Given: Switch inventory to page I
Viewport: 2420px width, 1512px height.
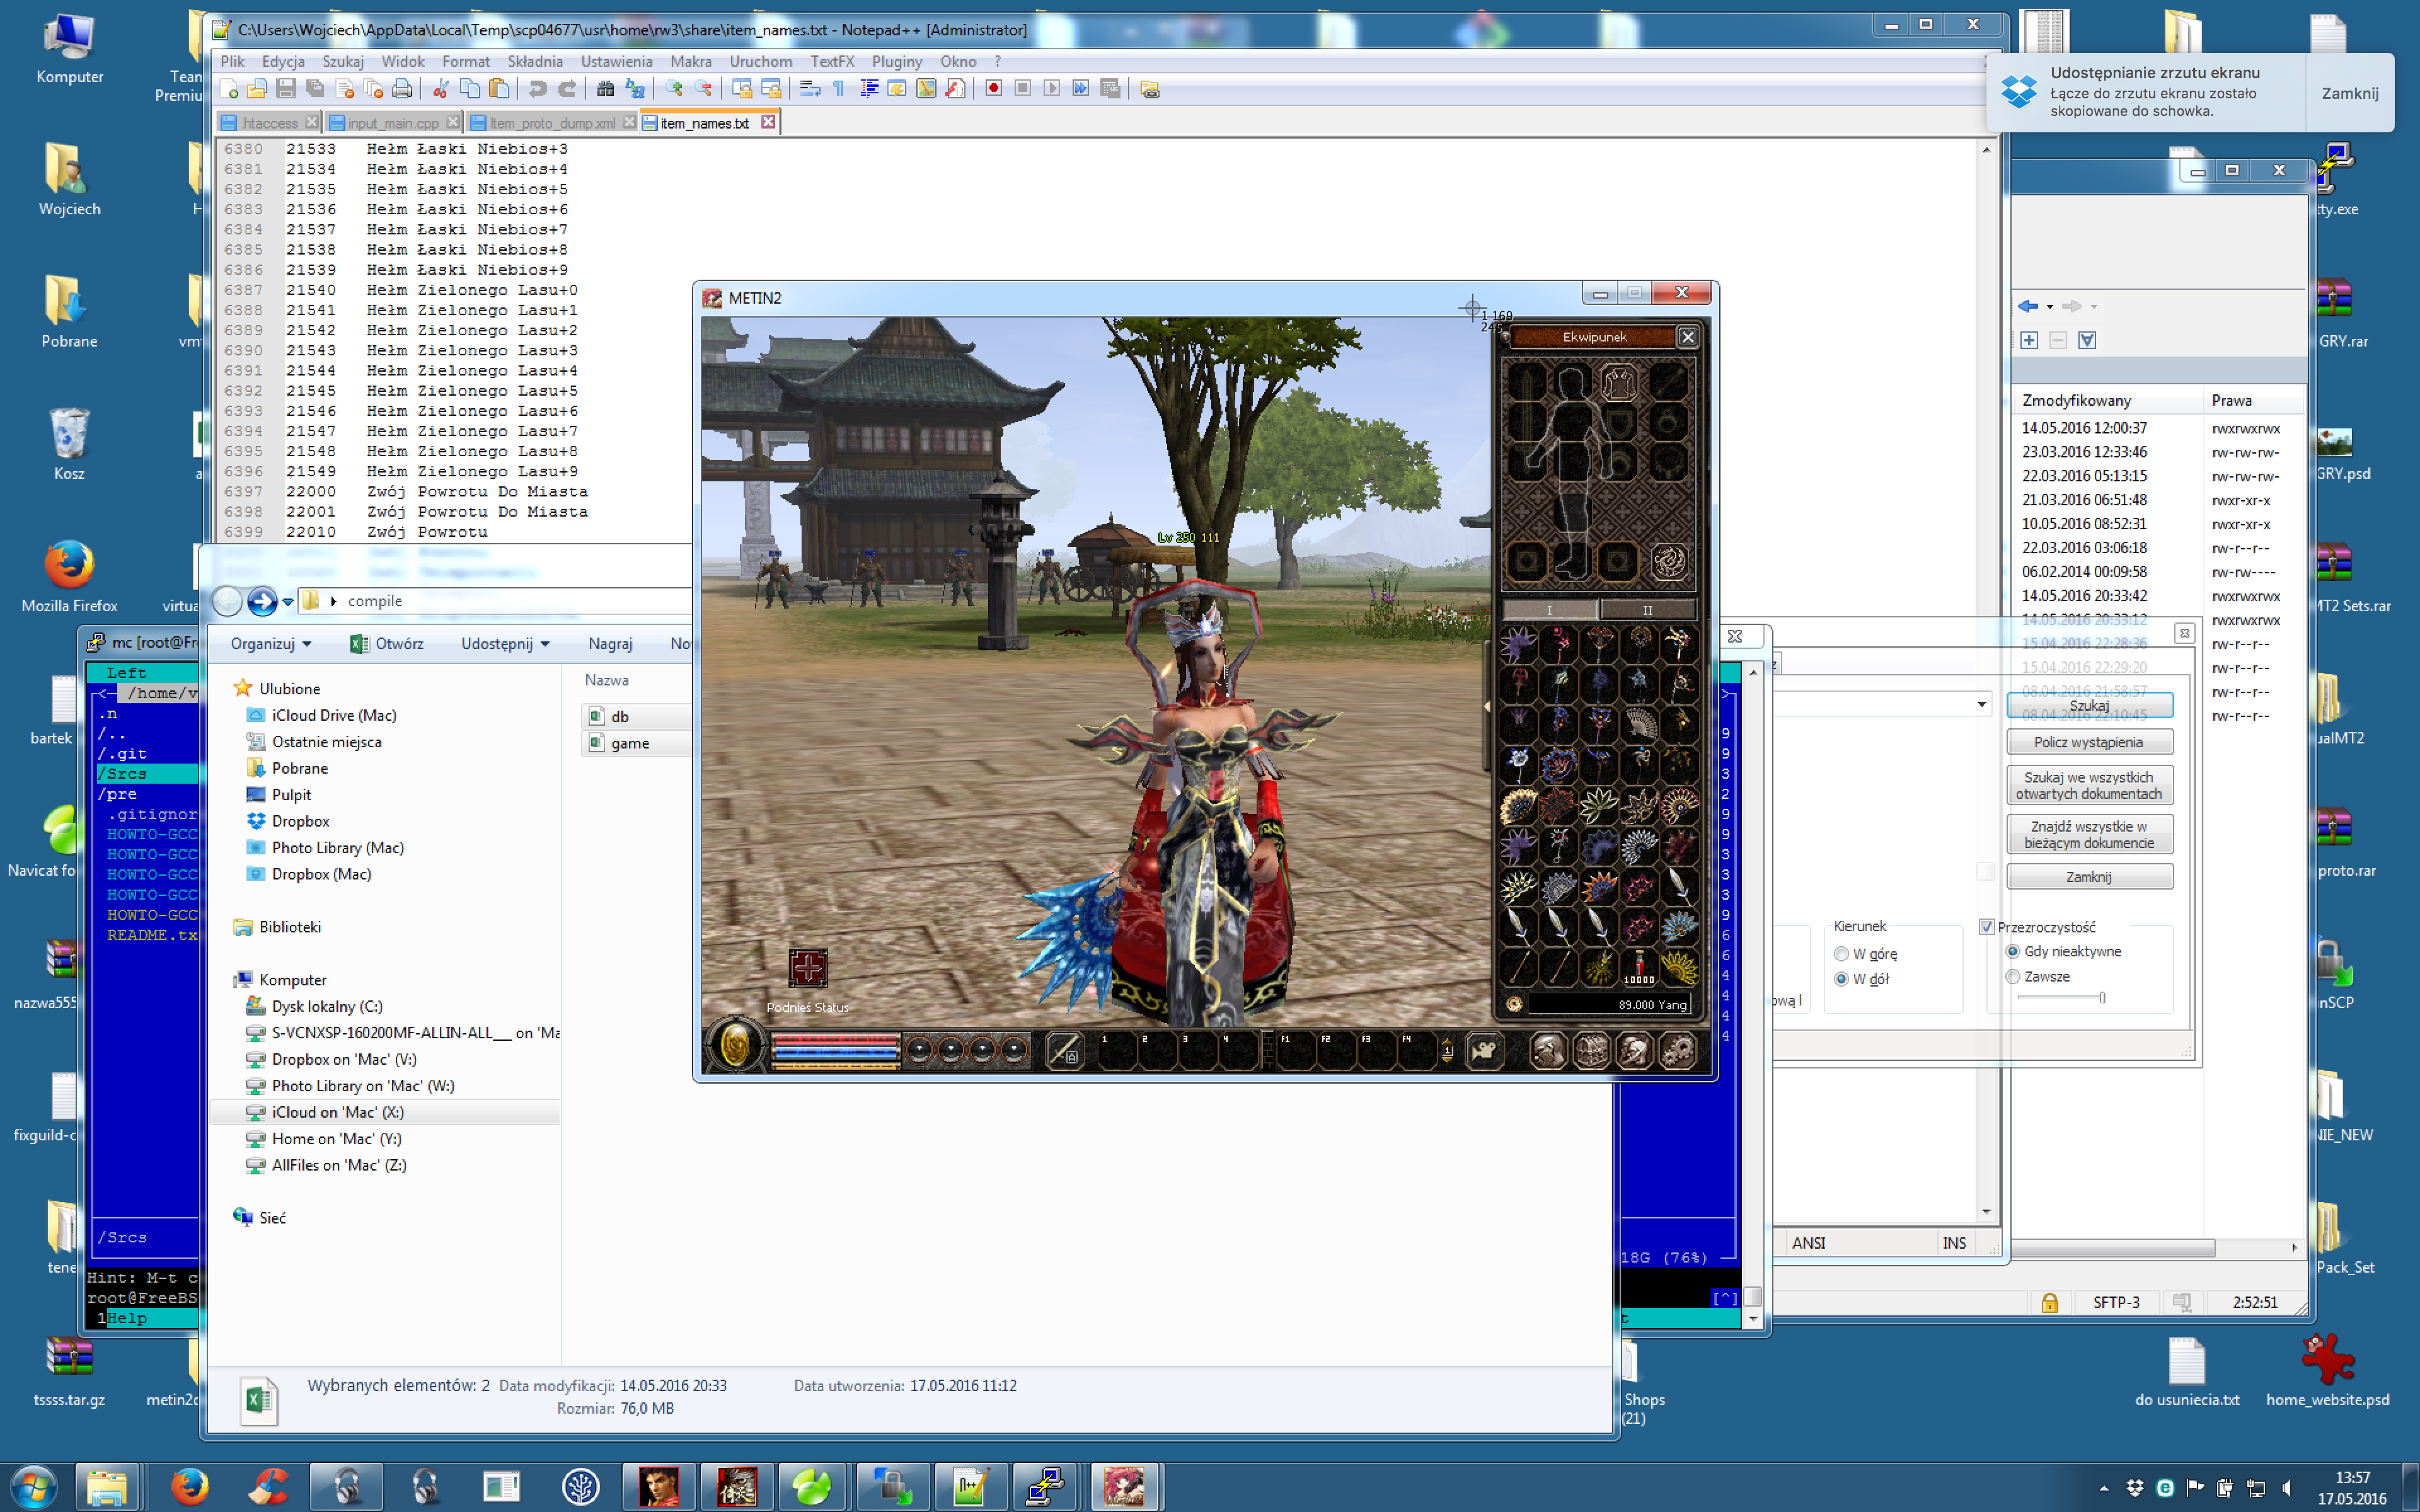Looking at the screenshot, I should coord(1549,610).
